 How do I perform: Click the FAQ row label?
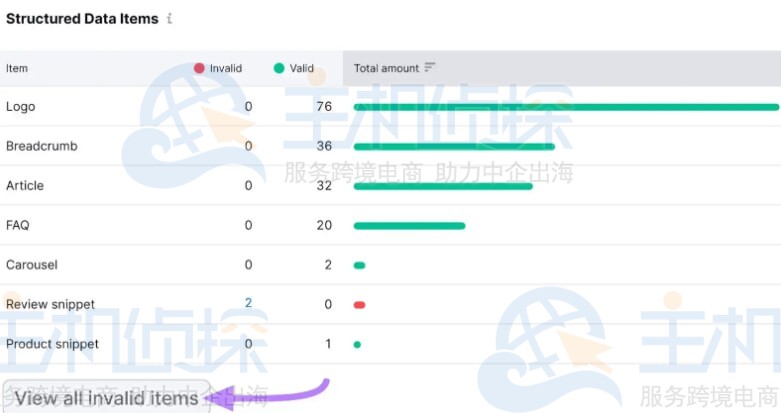(x=18, y=225)
